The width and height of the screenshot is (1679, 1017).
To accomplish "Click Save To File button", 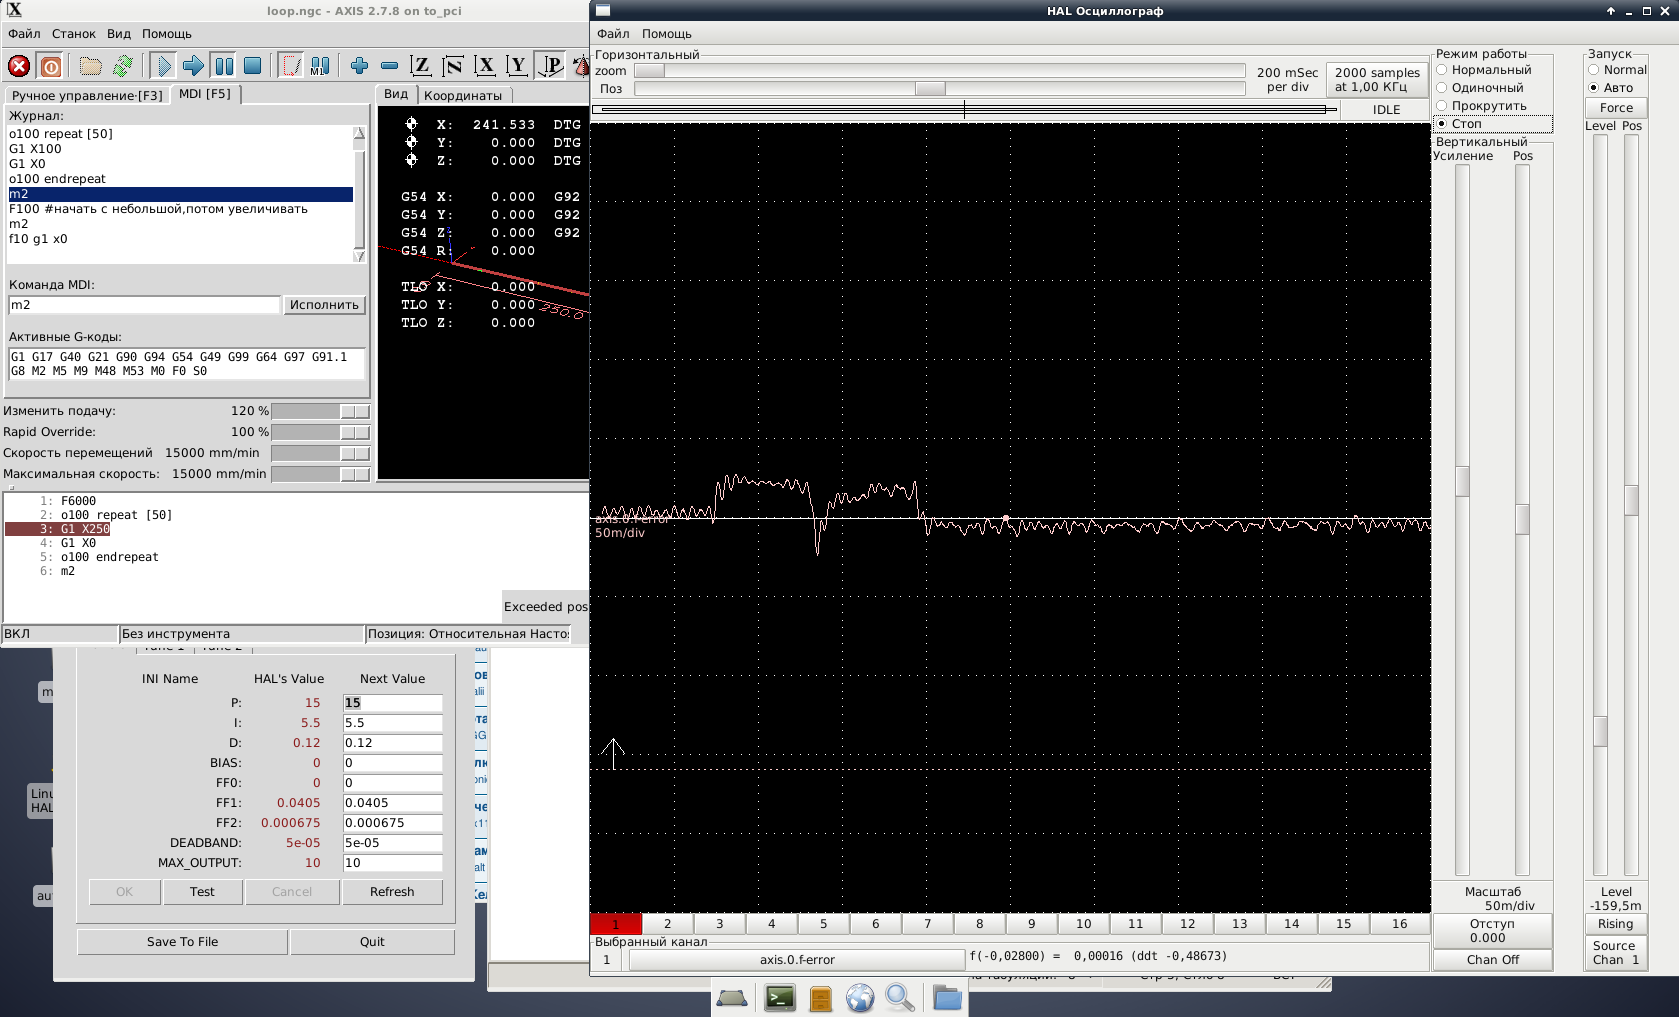I will tap(182, 942).
